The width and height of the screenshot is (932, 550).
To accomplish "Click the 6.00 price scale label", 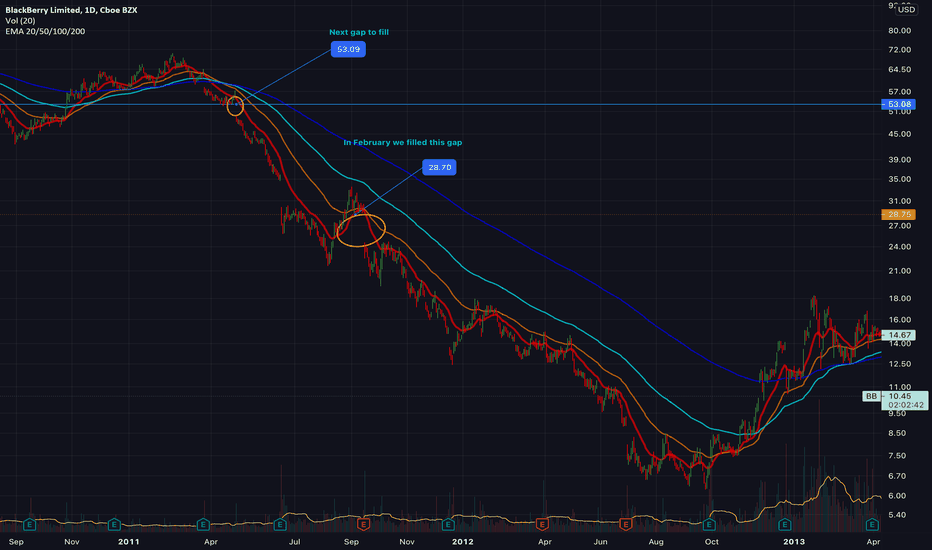I will pyautogui.click(x=897, y=495).
